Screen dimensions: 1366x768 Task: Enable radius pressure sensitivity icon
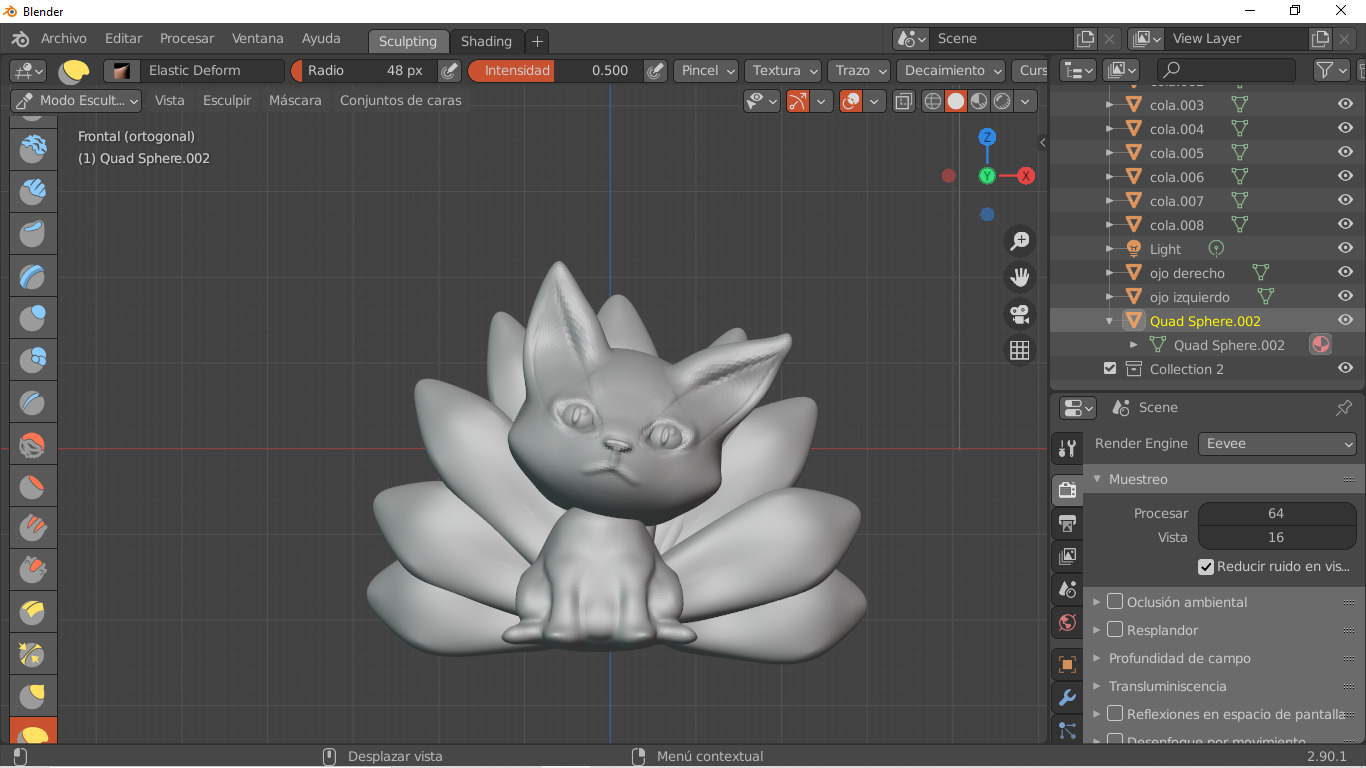pos(450,71)
